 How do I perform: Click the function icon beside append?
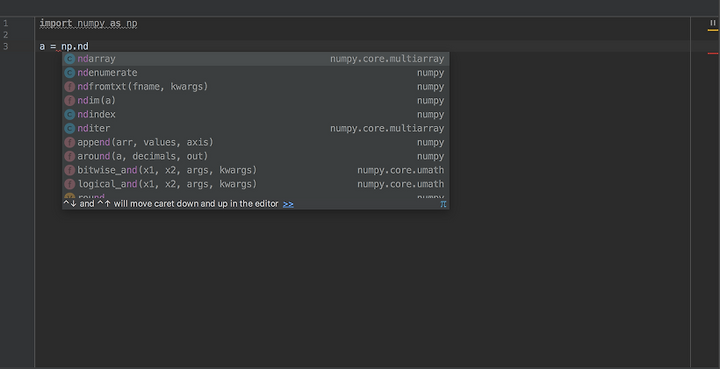(x=70, y=142)
